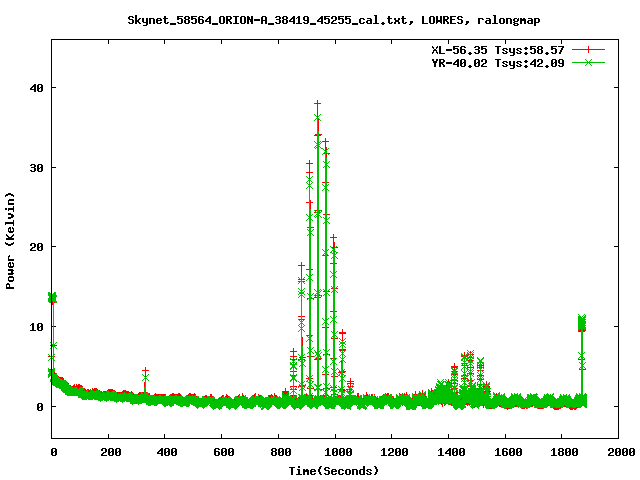Click the x-axis tick label 200
The width and height of the screenshot is (640, 480).
coord(111,452)
